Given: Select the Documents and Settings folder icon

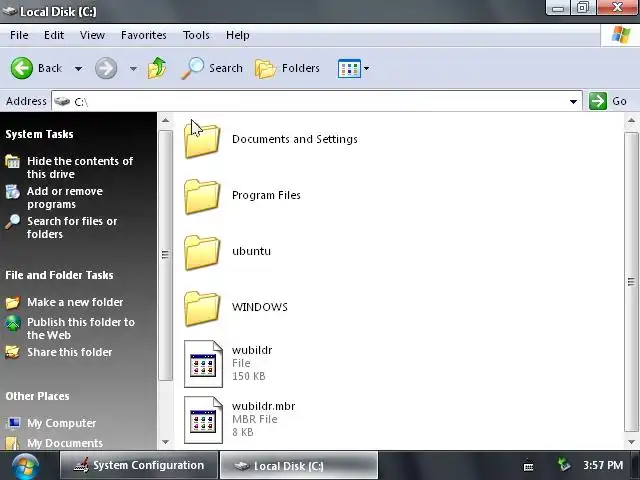Looking at the screenshot, I should pyautogui.click(x=202, y=140).
